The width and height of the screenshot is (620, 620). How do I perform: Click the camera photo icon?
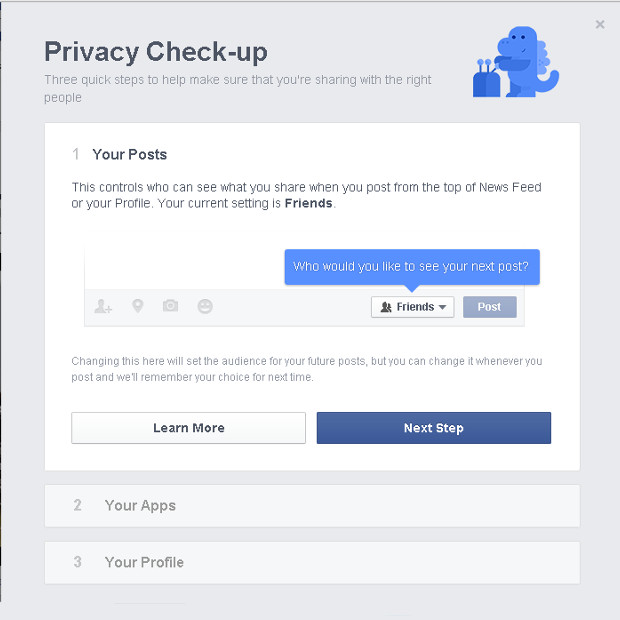tap(170, 306)
